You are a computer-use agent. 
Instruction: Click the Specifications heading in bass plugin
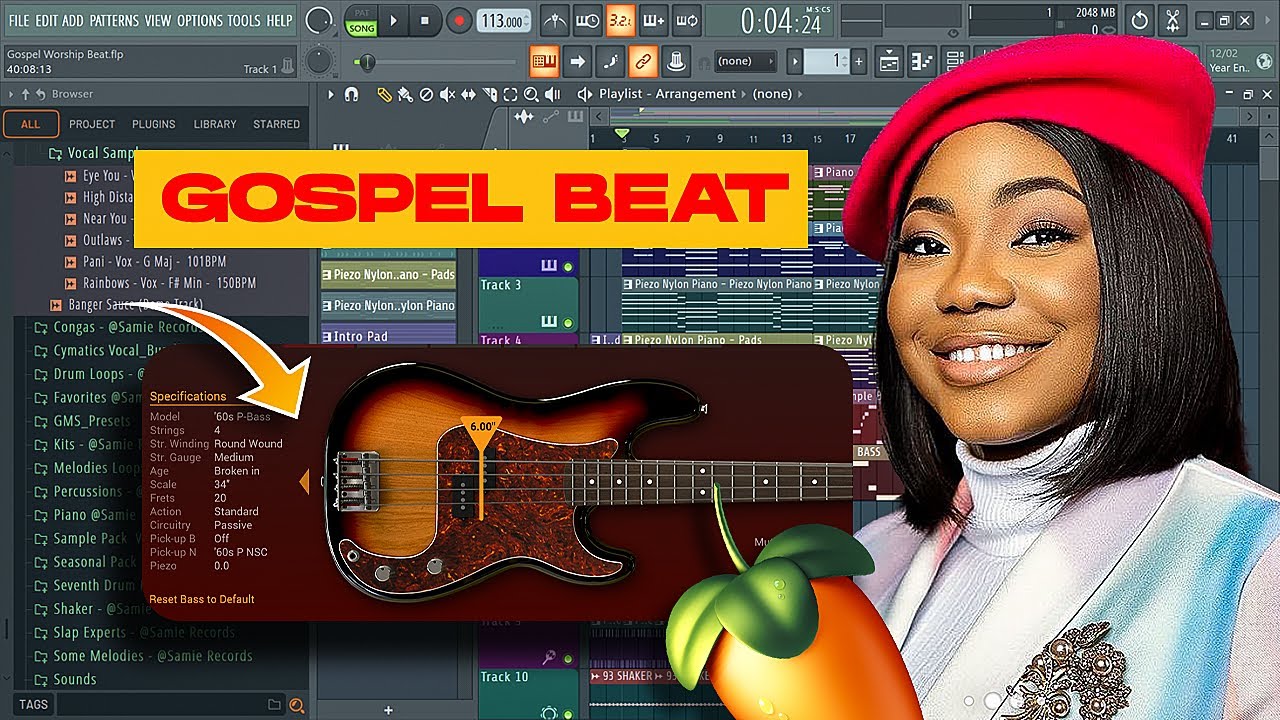point(188,396)
